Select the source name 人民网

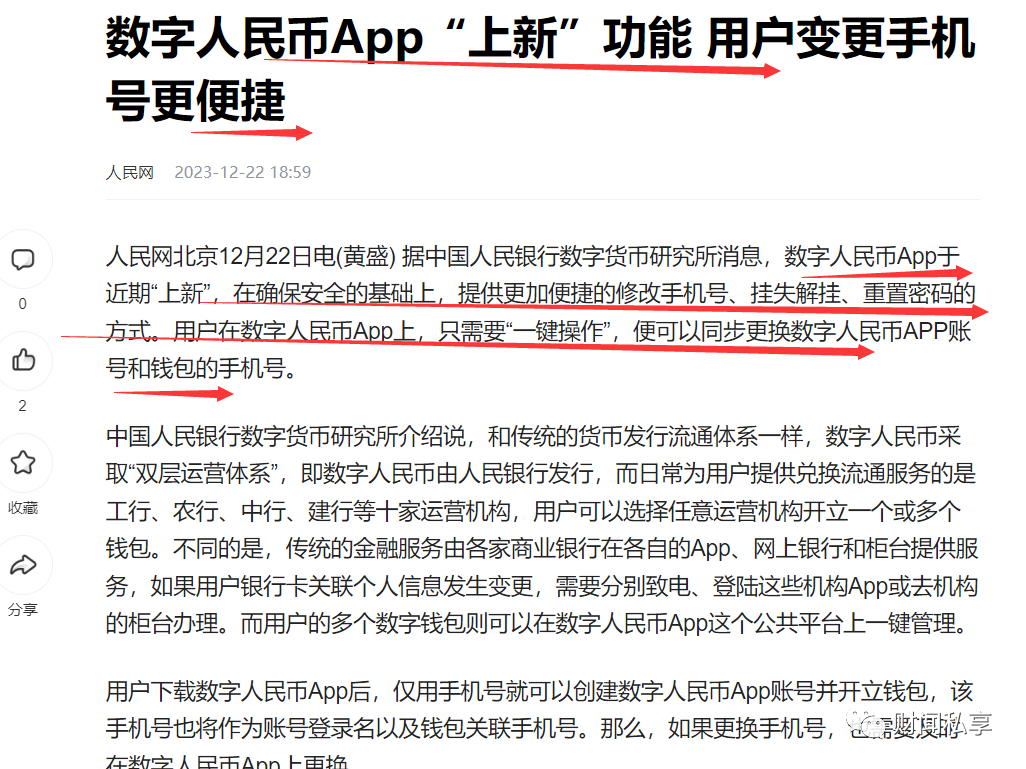tap(129, 171)
